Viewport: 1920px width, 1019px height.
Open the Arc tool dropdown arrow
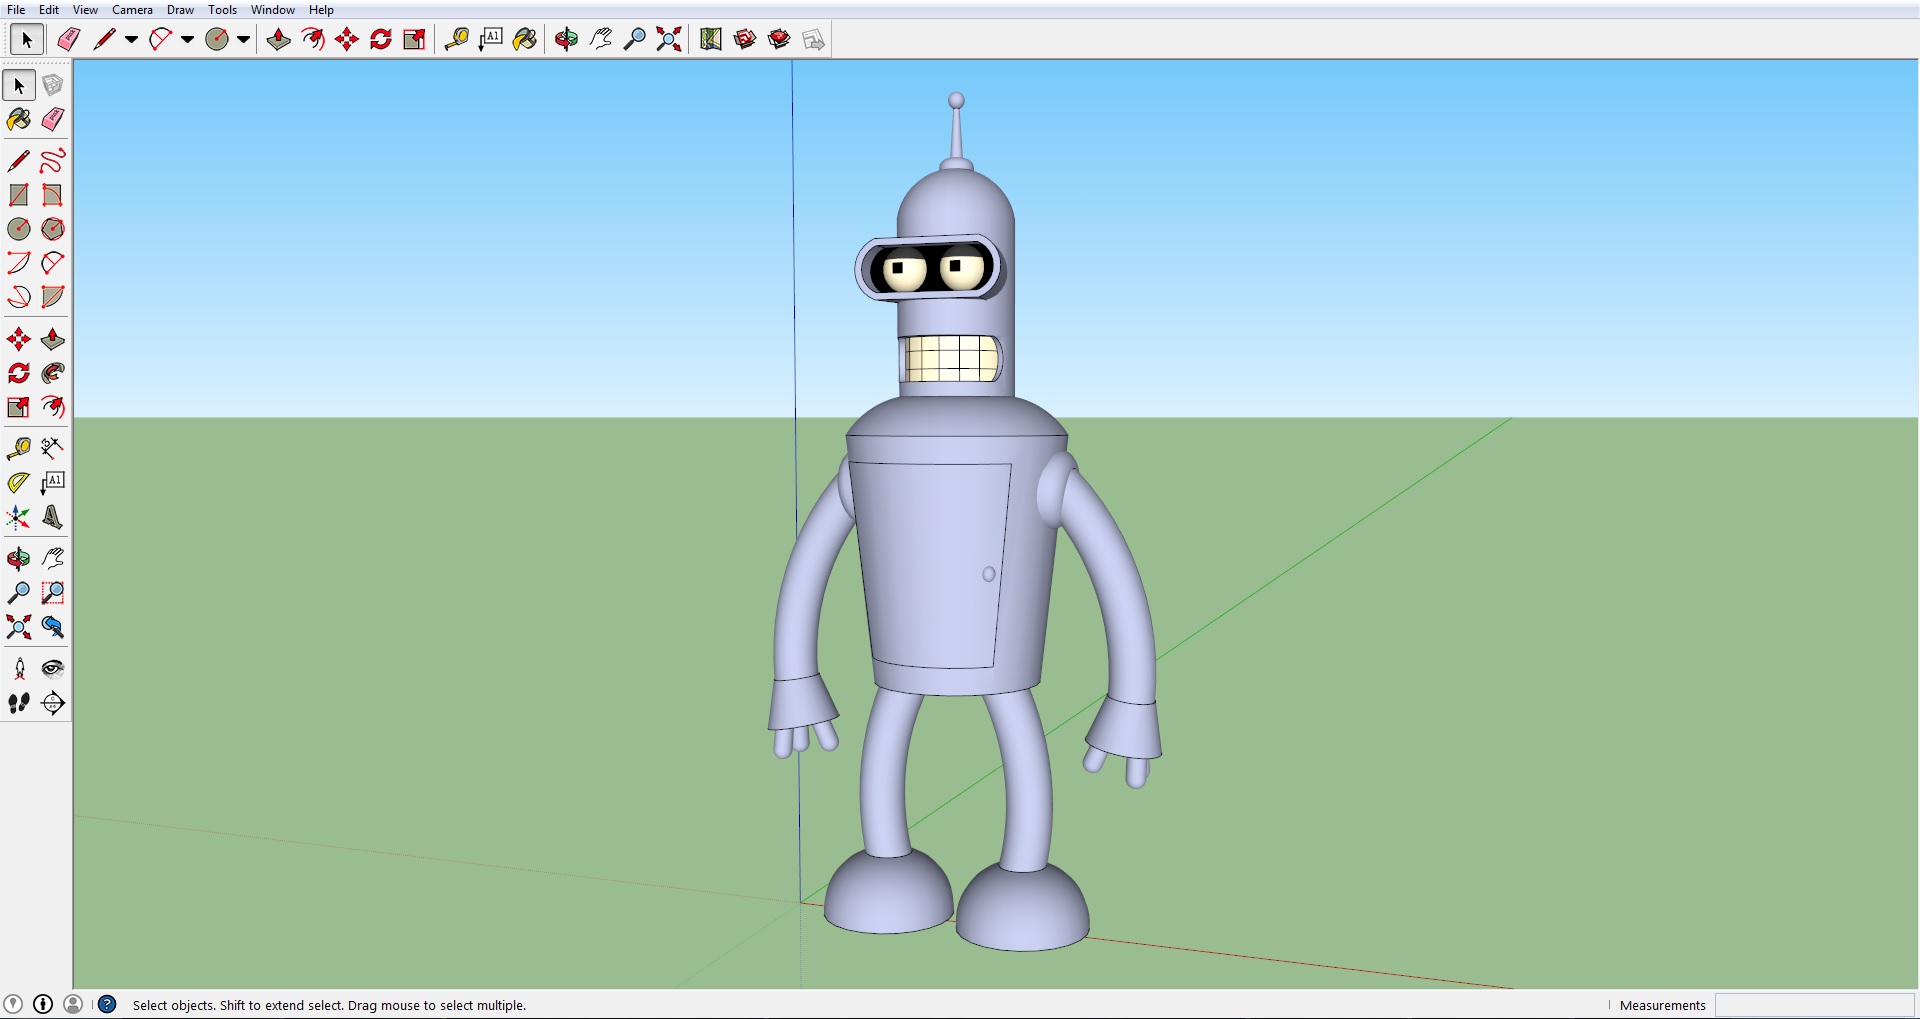[187, 40]
